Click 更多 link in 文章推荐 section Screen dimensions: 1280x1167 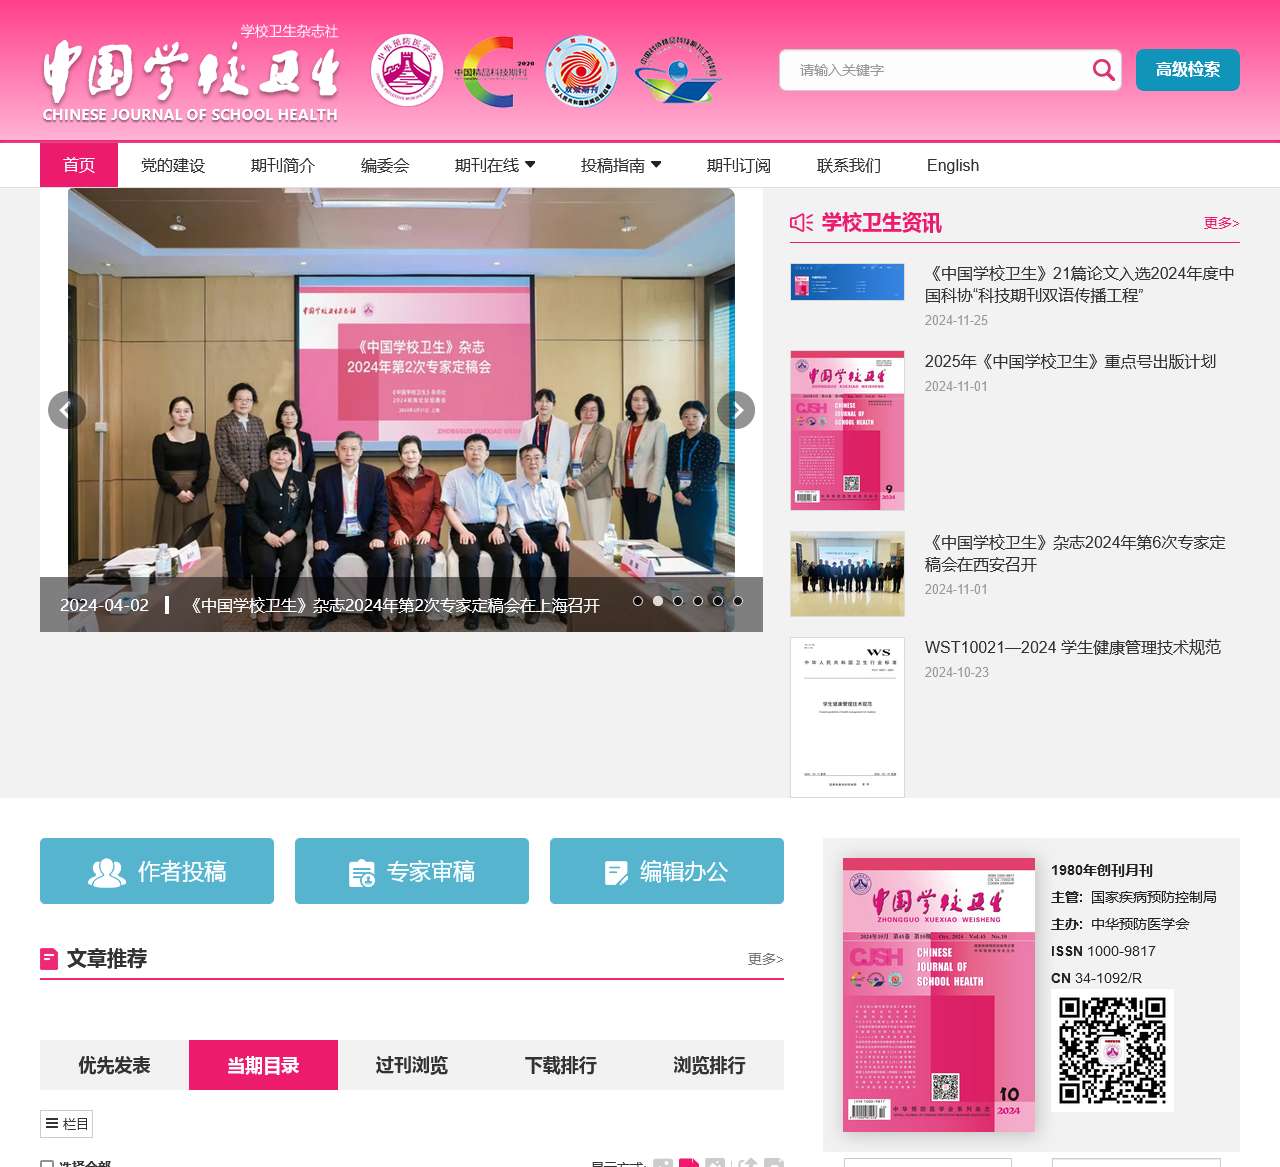coord(765,959)
